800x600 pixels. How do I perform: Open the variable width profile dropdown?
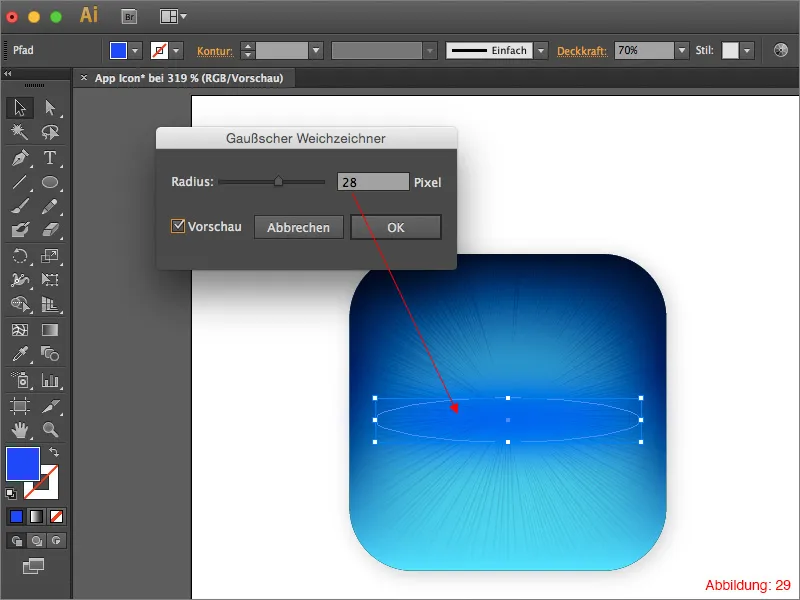(x=430, y=51)
